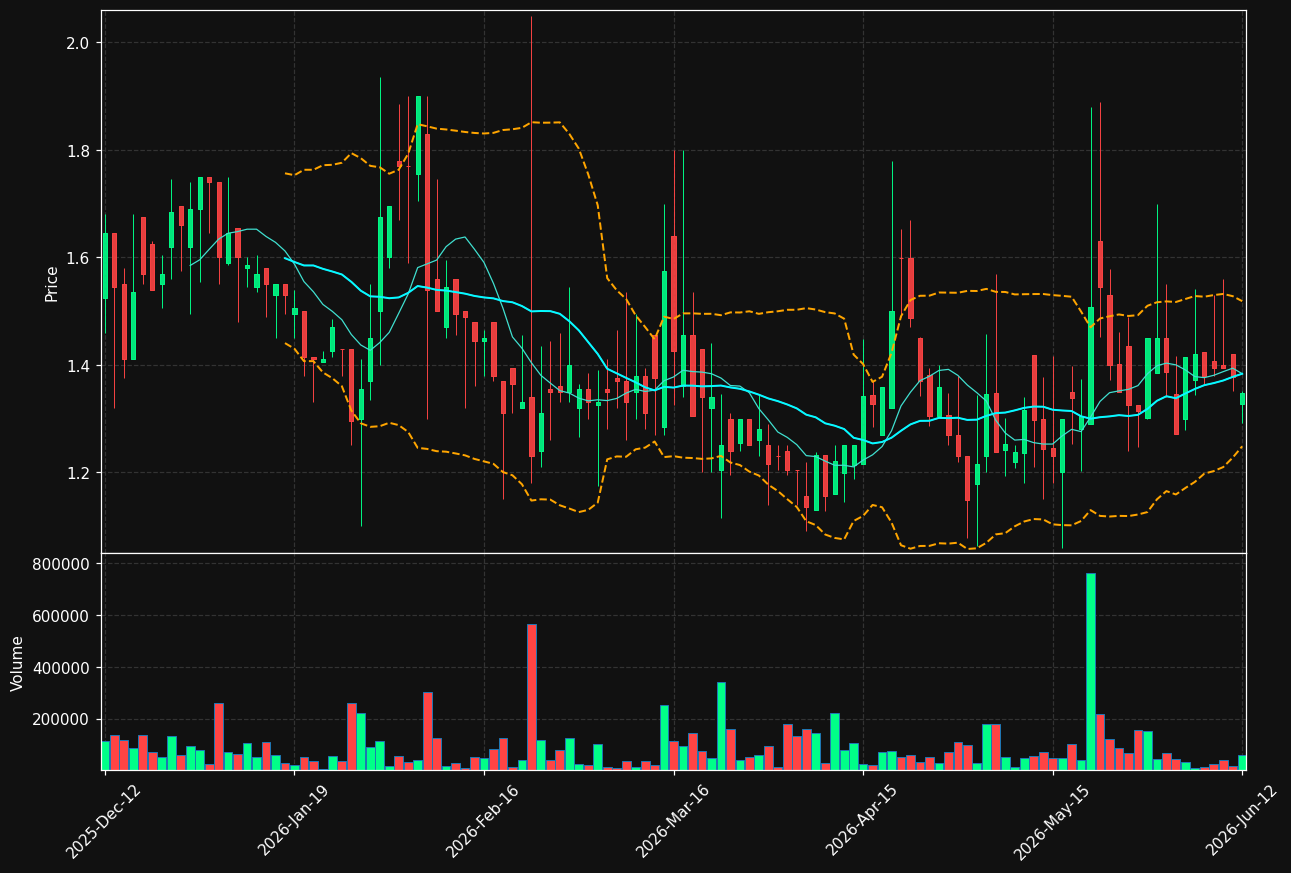Click the 600000 volume axis value

click(x=62, y=616)
